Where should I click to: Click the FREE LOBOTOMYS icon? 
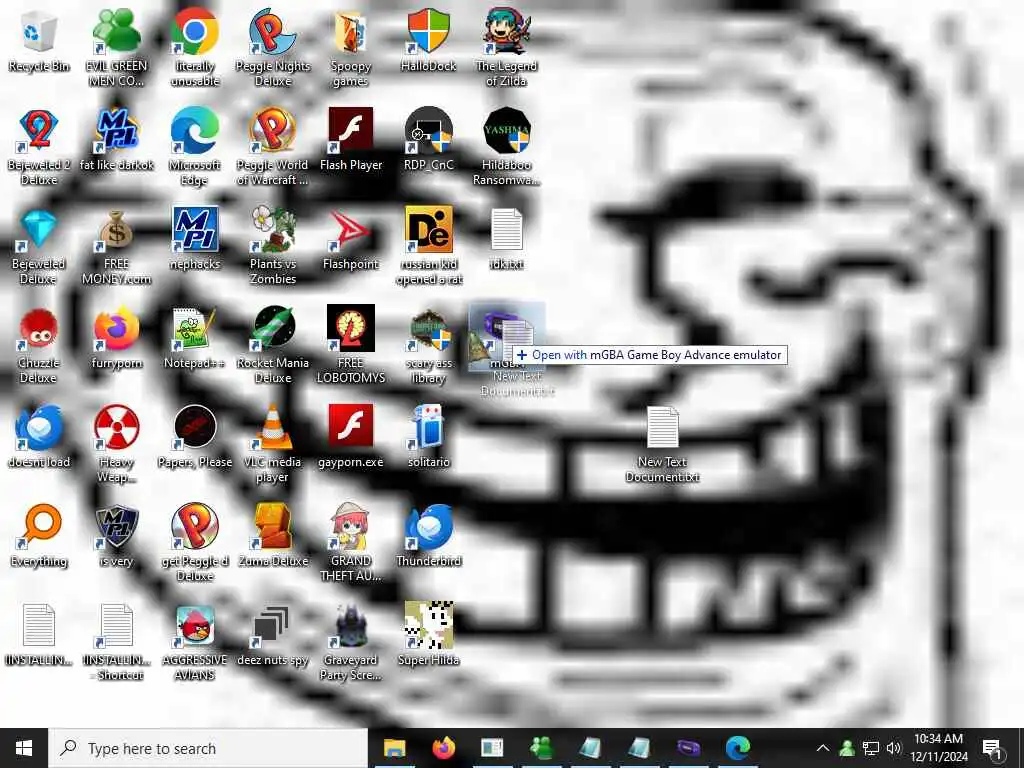click(351, 329)
